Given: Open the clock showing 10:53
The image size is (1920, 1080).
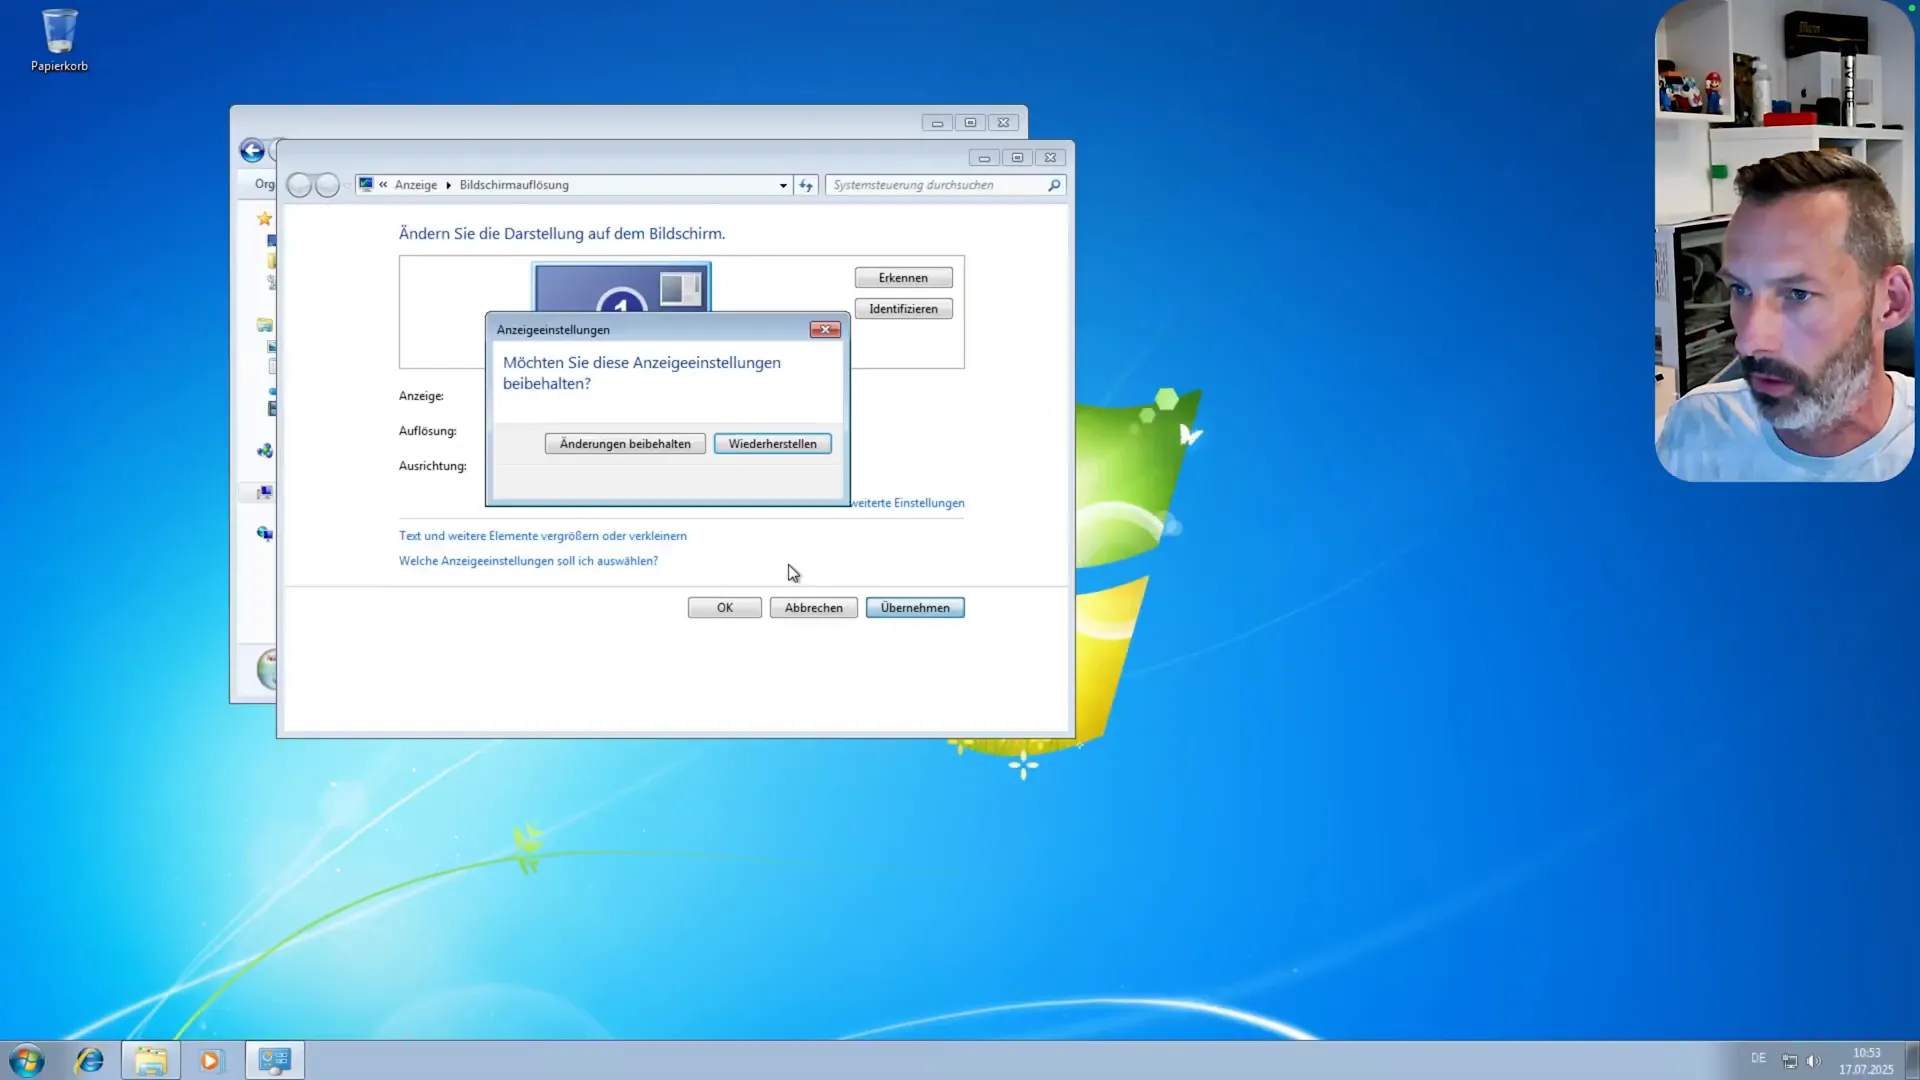Looking at the screenshot, I should coord(1866,1061).
